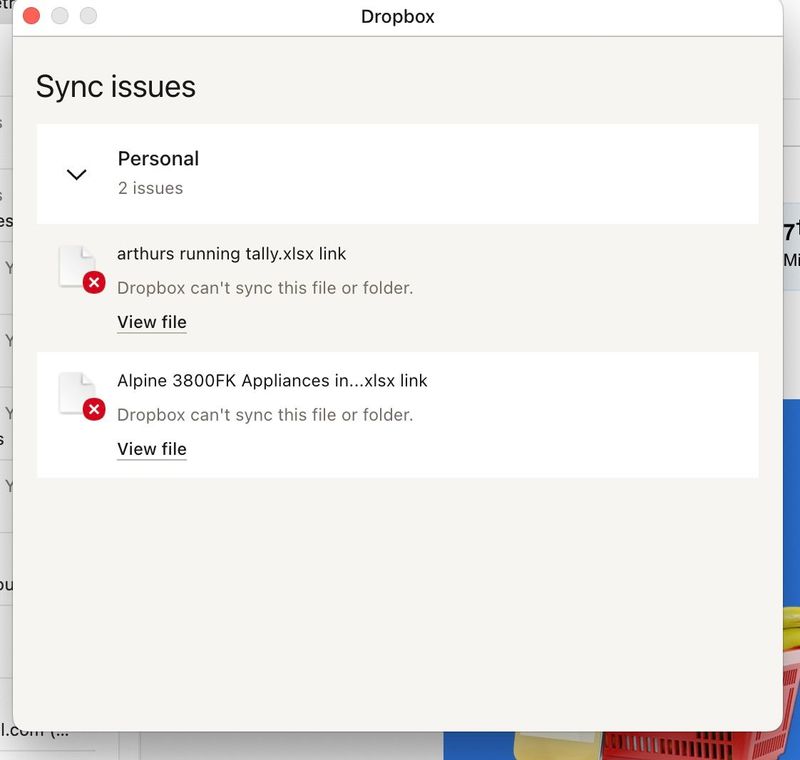The height and width of the screenshot is (760, 800).
Task: Click the 2 issues label under Personal
Action: [x=151, y=187]
